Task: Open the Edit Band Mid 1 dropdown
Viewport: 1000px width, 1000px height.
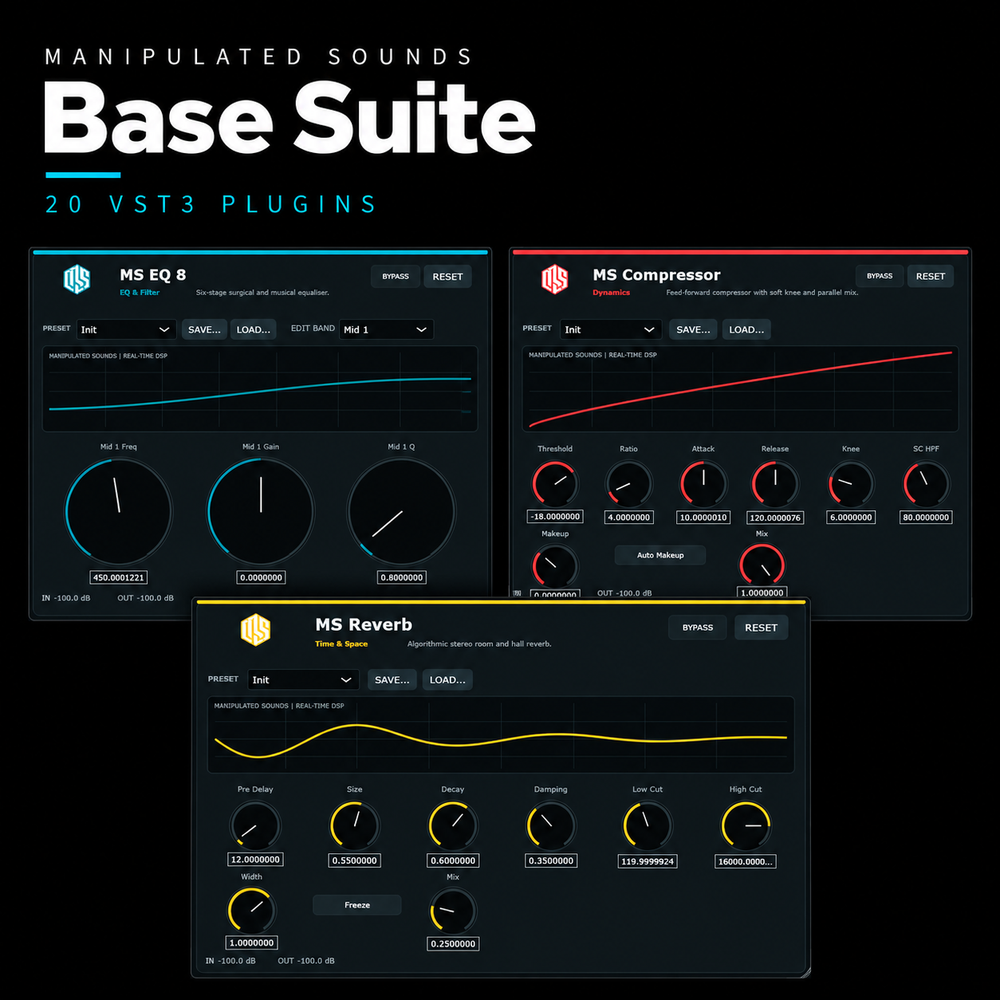Action: click(386, 329)
